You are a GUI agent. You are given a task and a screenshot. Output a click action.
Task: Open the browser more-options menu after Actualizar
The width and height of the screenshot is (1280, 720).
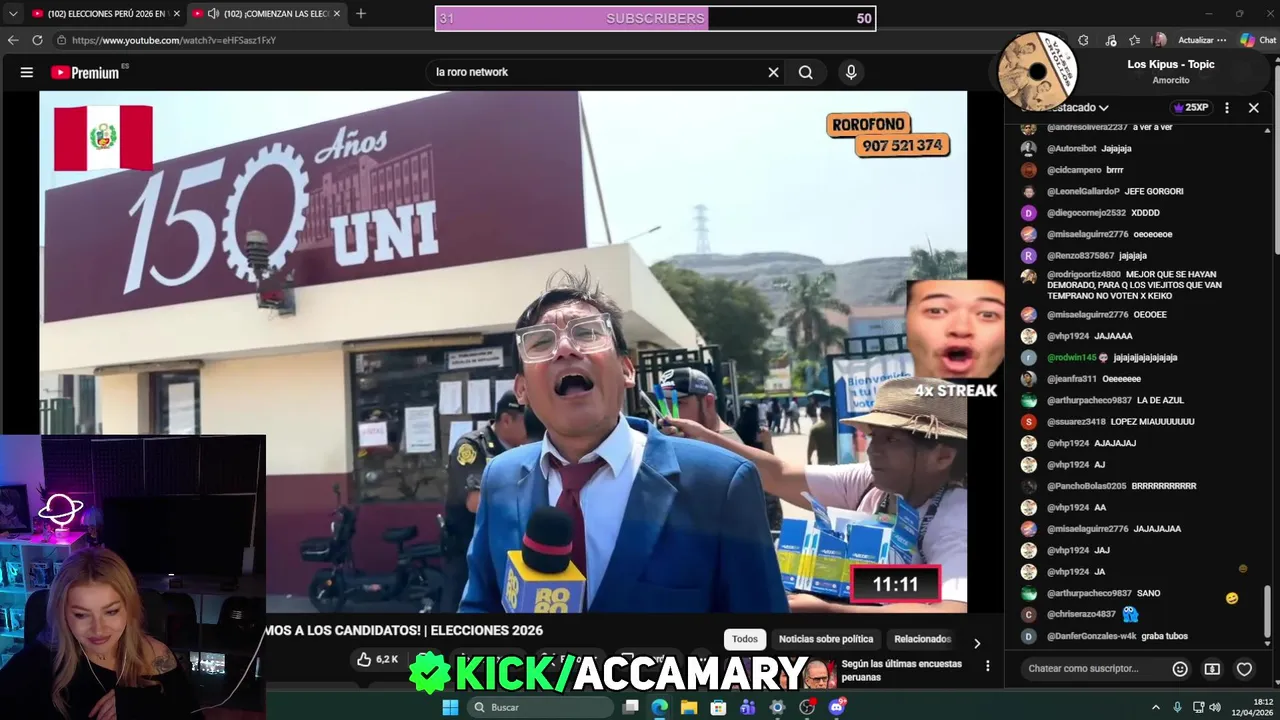(1222, 40)
